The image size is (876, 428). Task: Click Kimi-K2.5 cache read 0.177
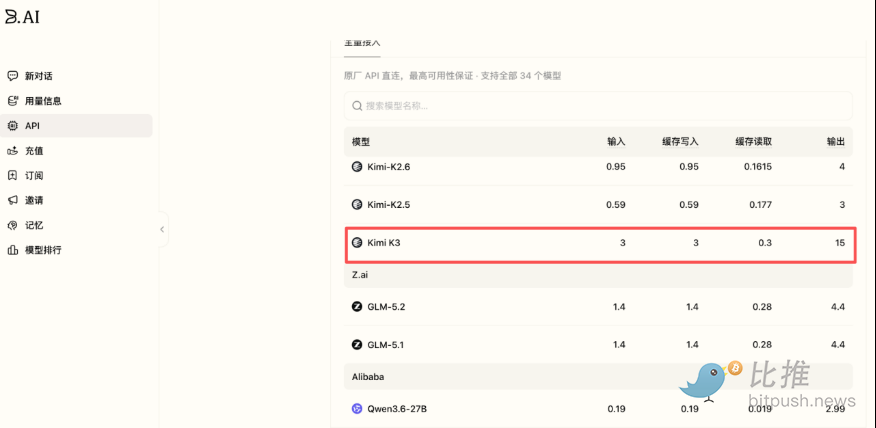click(x=761, y=205)
